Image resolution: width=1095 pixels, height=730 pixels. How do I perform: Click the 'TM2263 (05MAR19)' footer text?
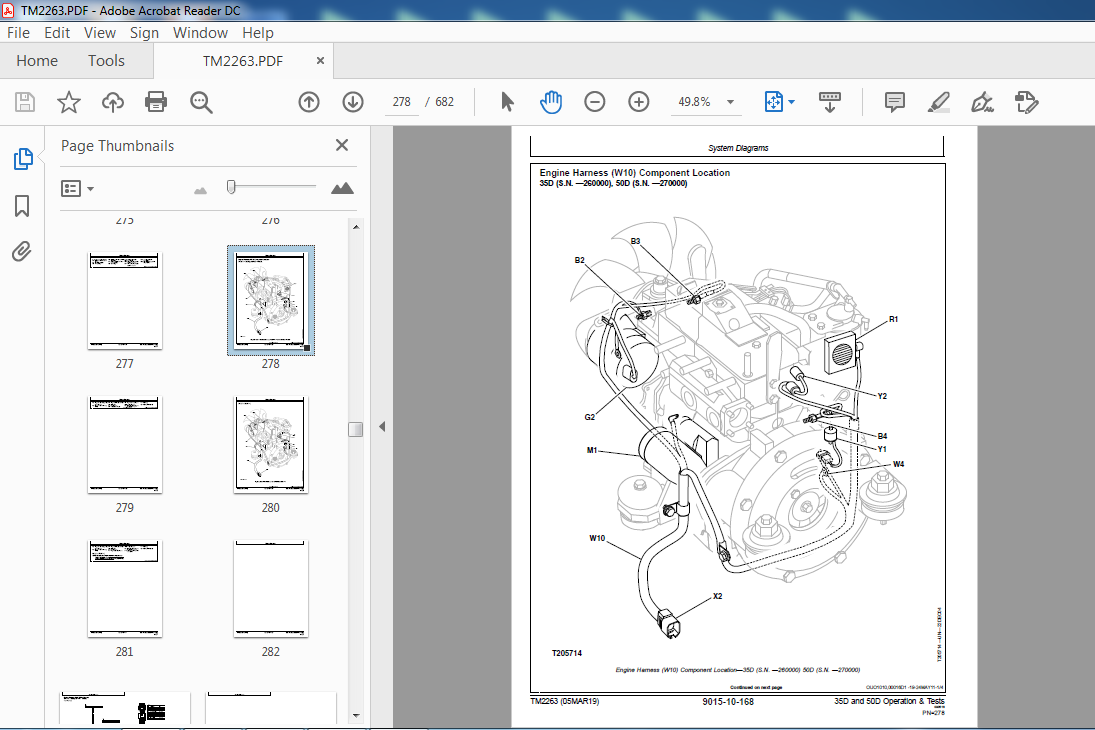coord(565,701)
